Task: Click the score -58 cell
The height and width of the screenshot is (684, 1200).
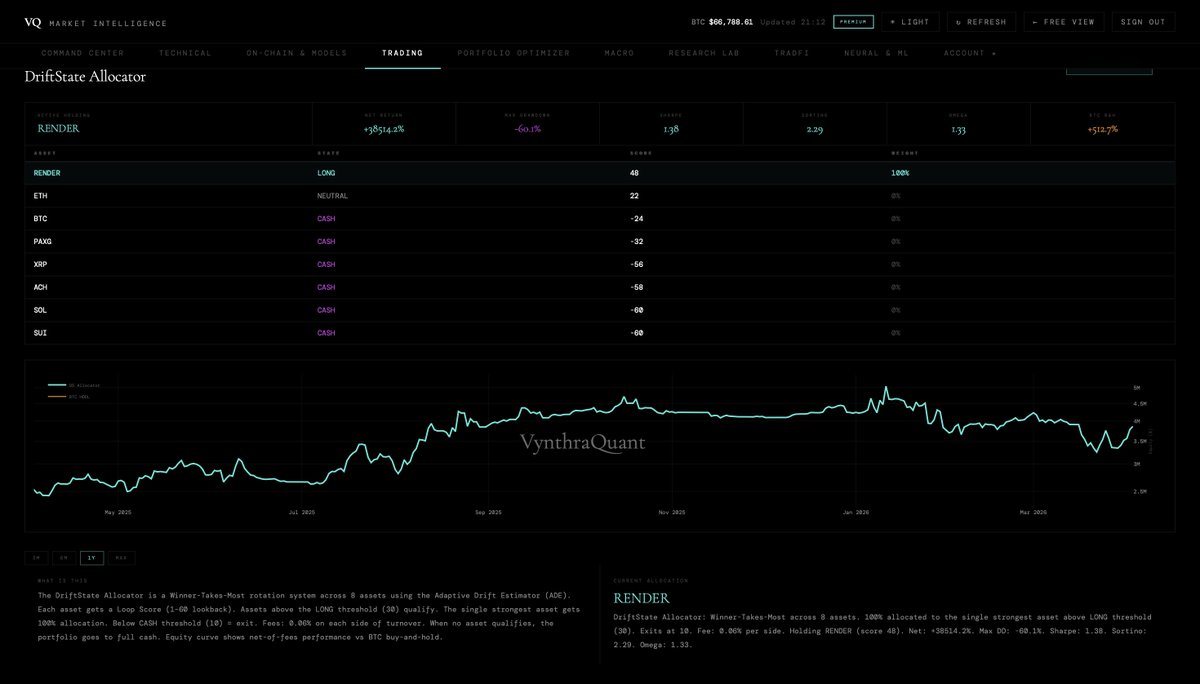Action: (636, 288)
